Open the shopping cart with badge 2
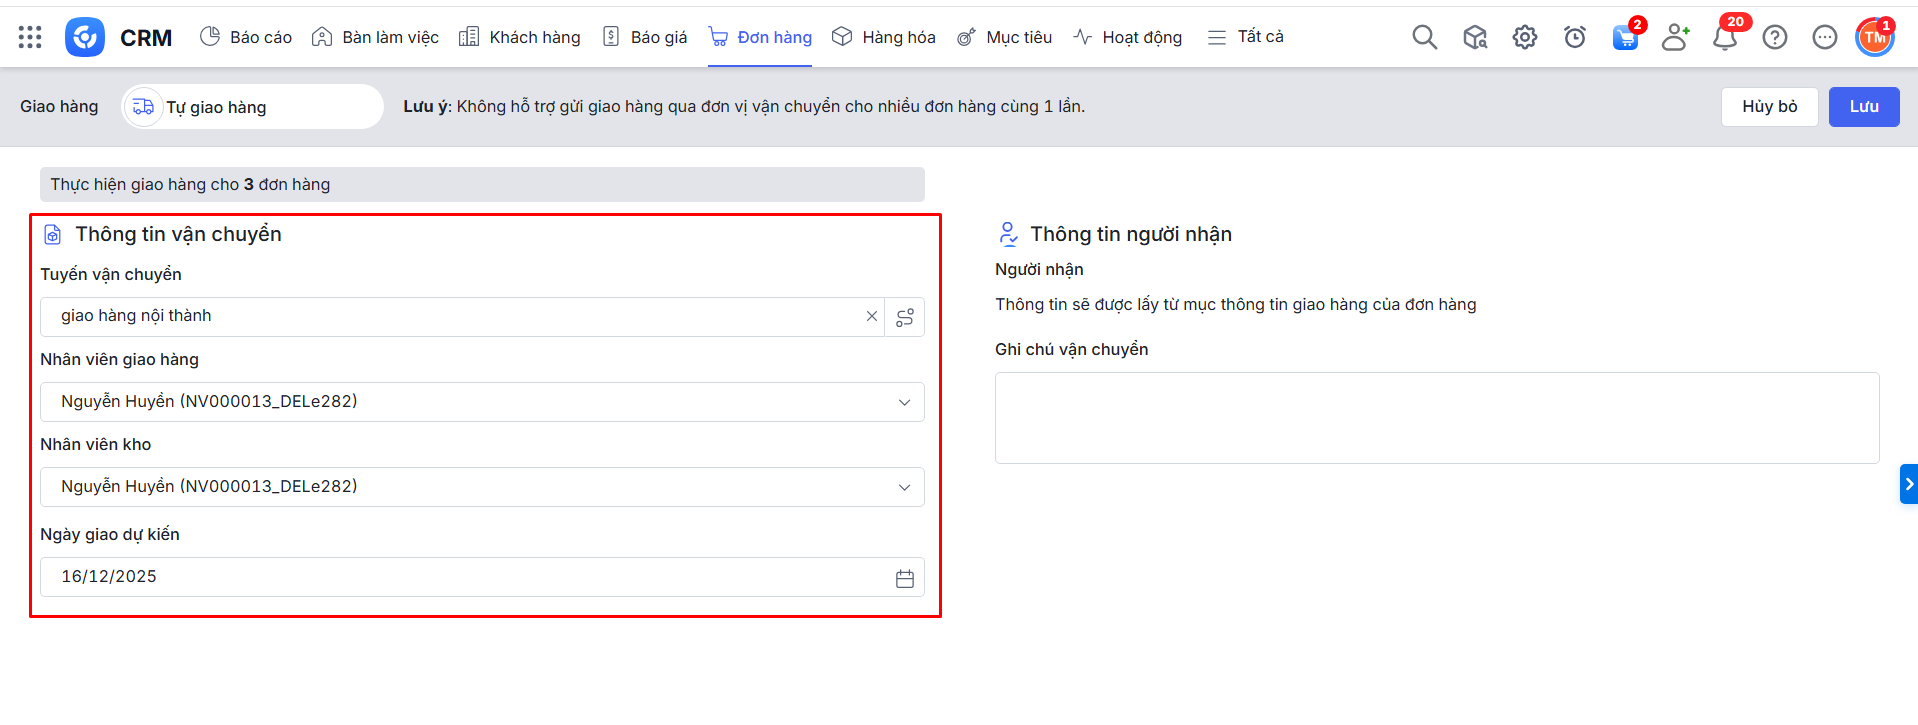The height and width of the screenshot is (725, 1918). pyautogui.click(x=1625, y=37)
